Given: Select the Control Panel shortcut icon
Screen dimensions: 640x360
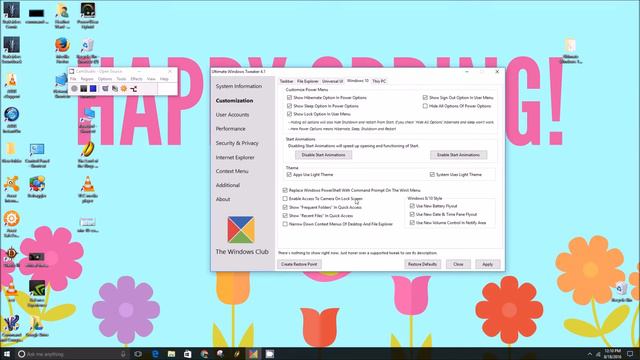Looking at the screenshot, I should (x=37, y=155).
